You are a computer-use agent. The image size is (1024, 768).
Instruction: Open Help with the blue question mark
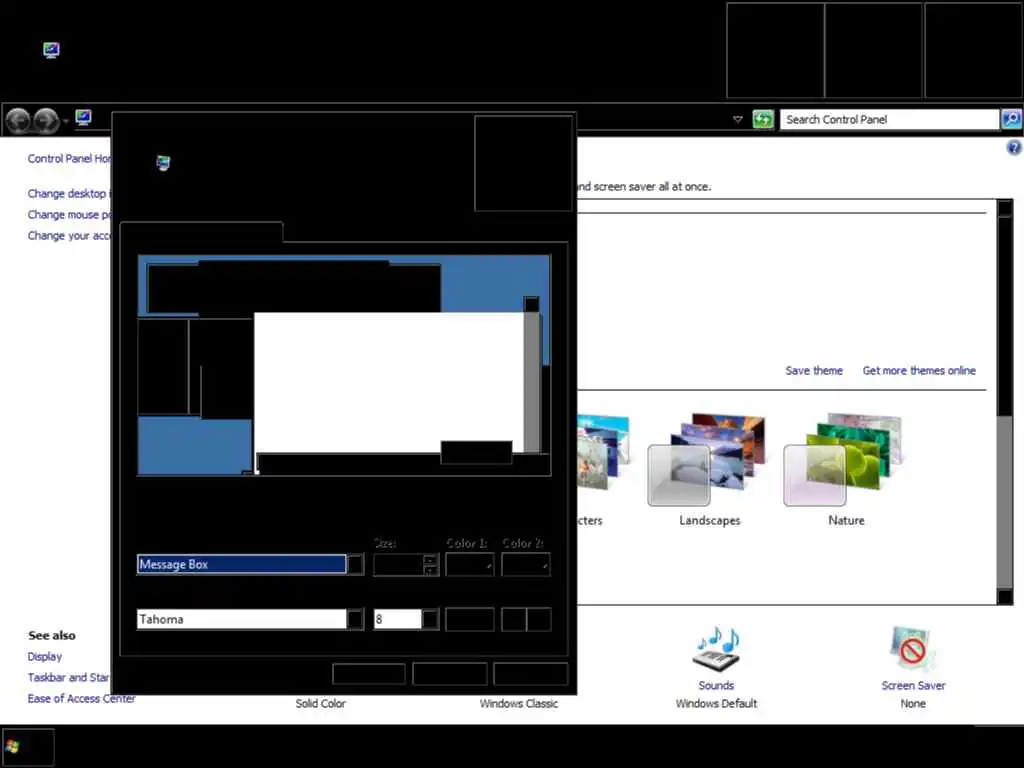pos(1014,148)
